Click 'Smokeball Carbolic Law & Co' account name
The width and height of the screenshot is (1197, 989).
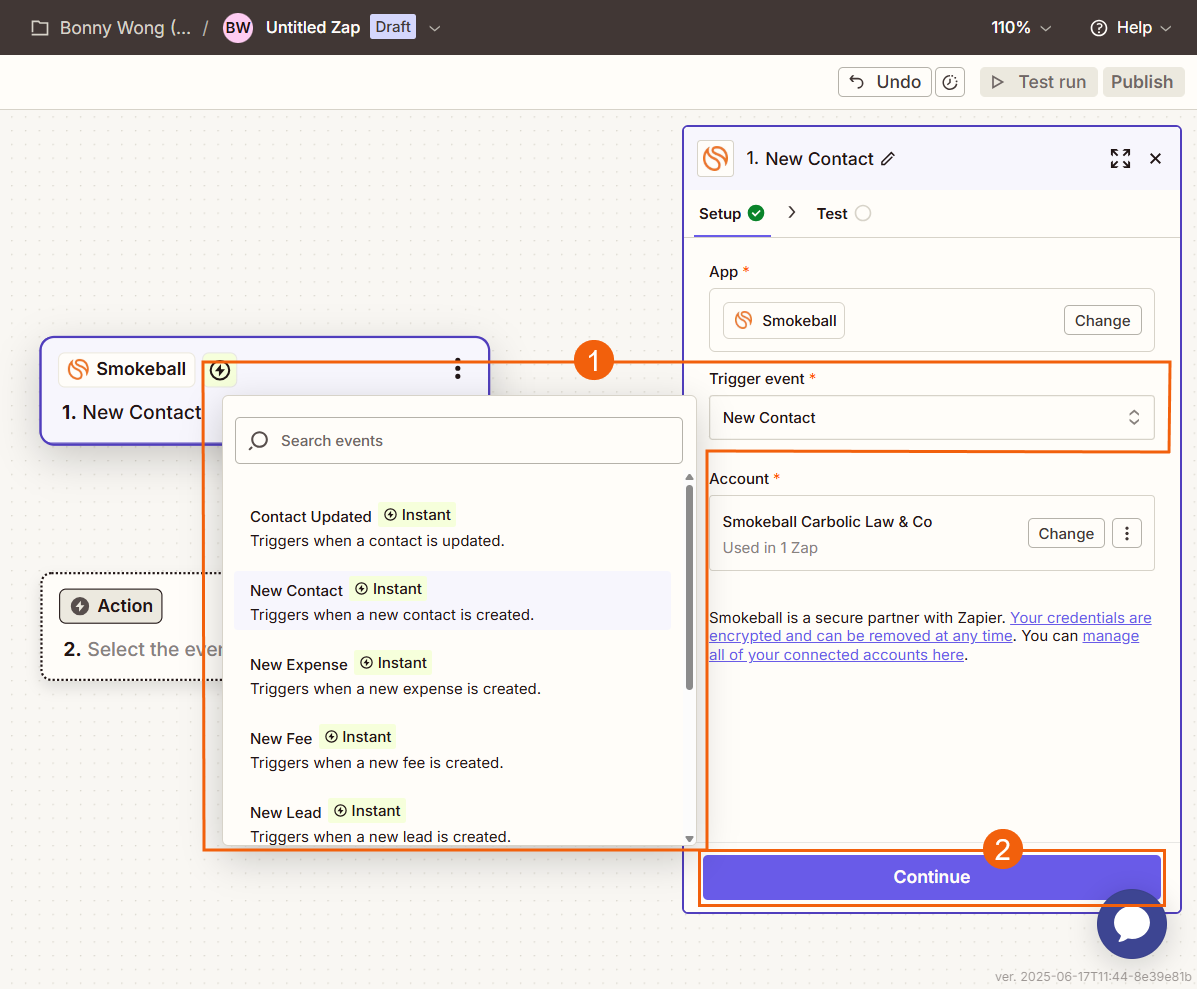click(827, 522)
